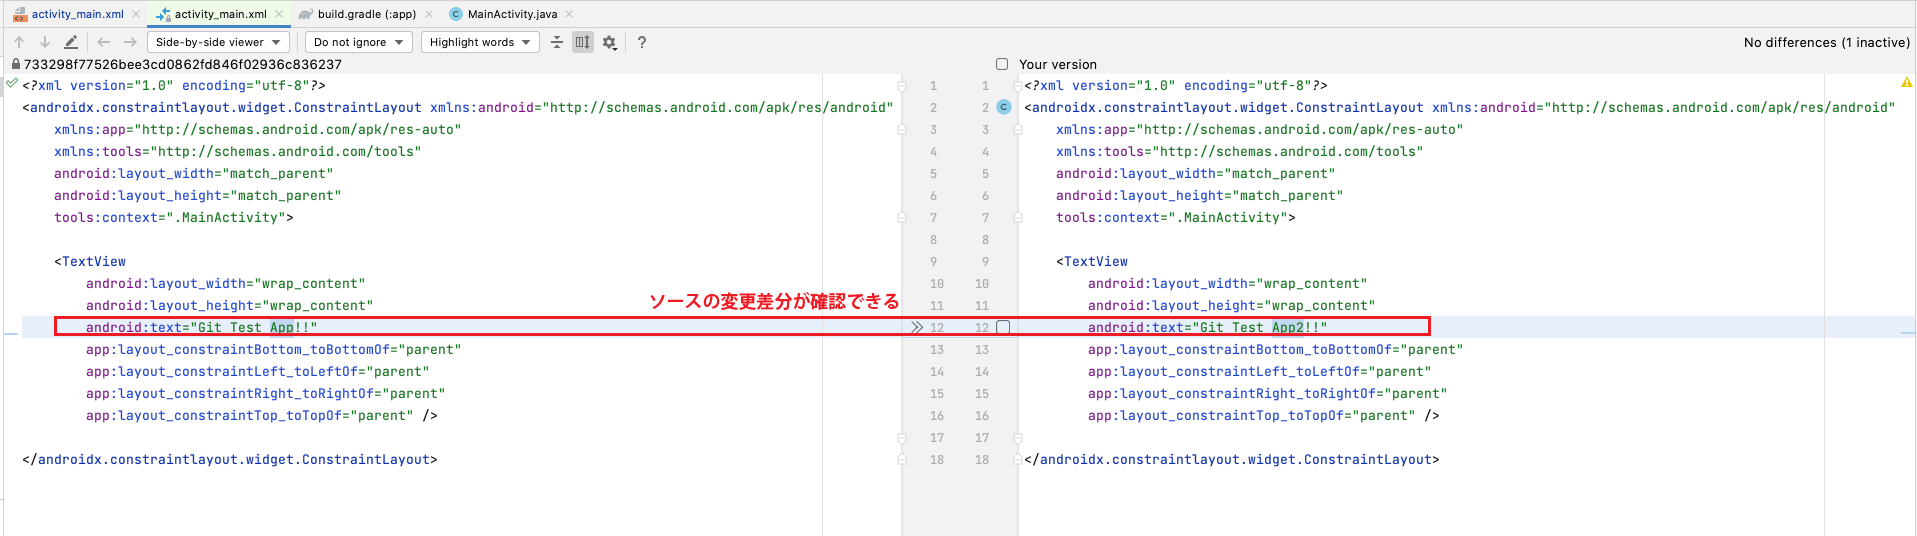Collapse fold marker at line 1 of hash revision pane
The image size is (1917, 536).
point(901,86)
